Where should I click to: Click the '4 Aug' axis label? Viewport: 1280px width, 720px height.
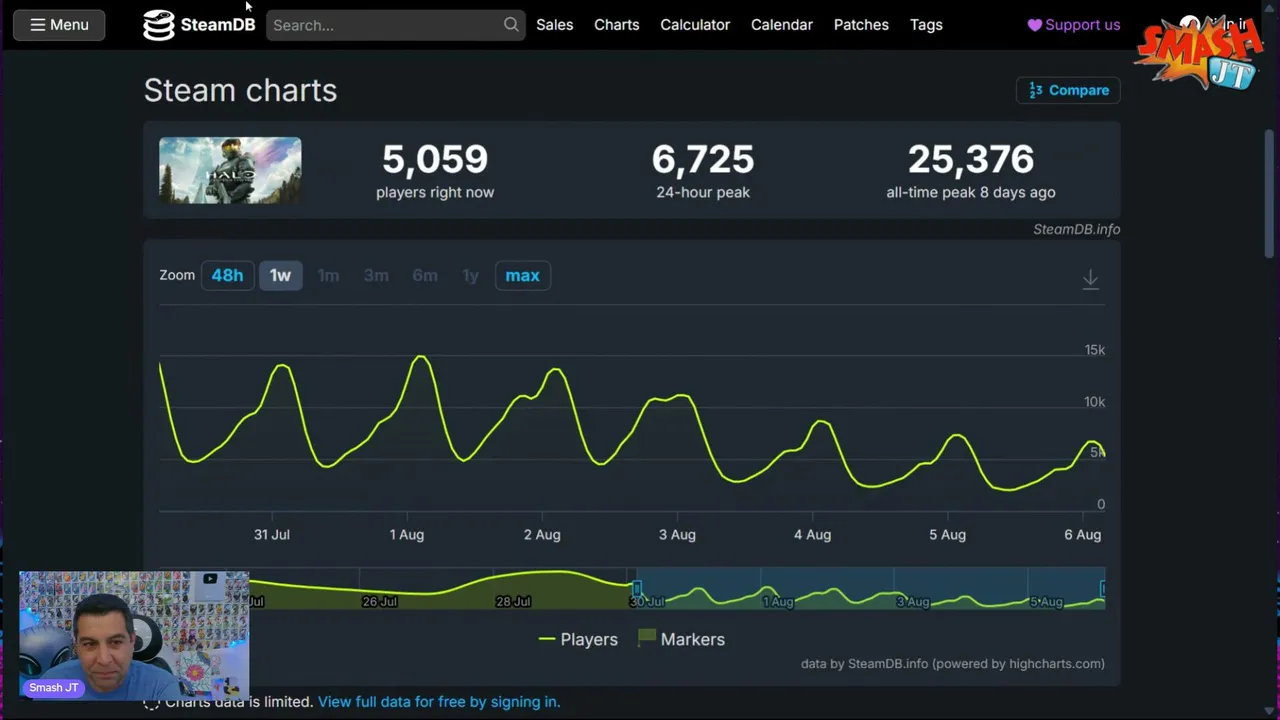pyautogui.click(x=812, y=535)
